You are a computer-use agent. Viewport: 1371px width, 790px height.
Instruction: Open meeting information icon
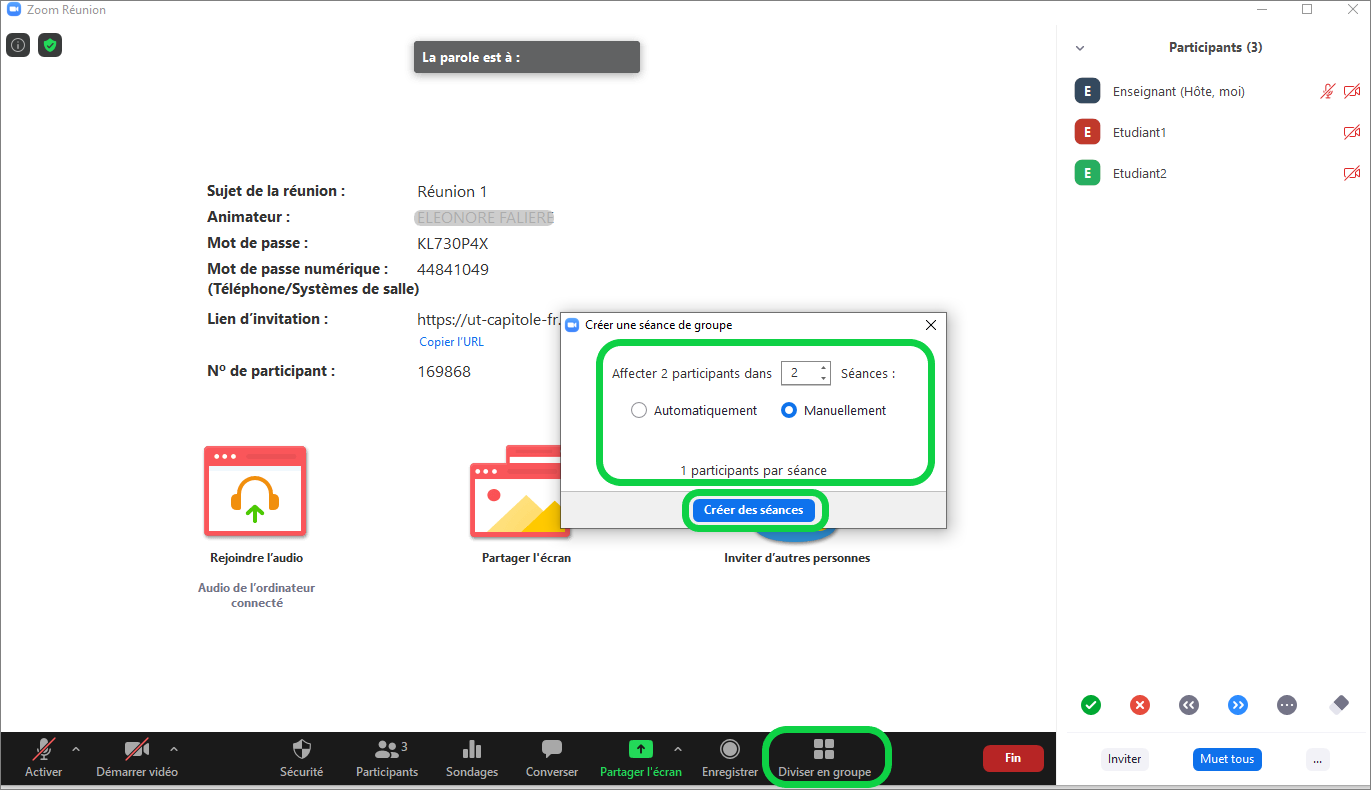point(18,45)
